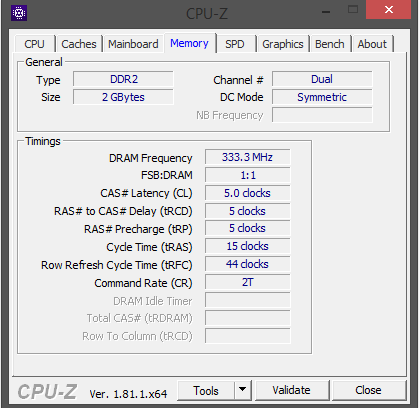Go to the SPD tab
The image size is (420, 408).
point(235,44)
